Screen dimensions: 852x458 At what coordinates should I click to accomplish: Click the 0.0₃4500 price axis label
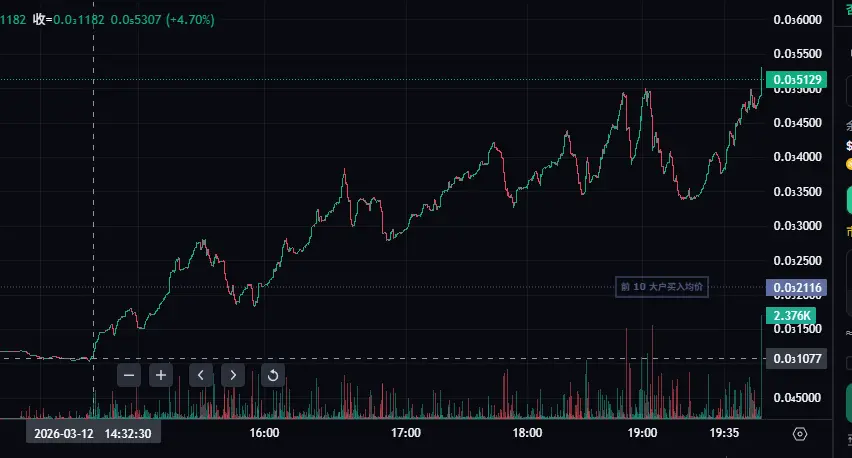[x=797, y=123]
